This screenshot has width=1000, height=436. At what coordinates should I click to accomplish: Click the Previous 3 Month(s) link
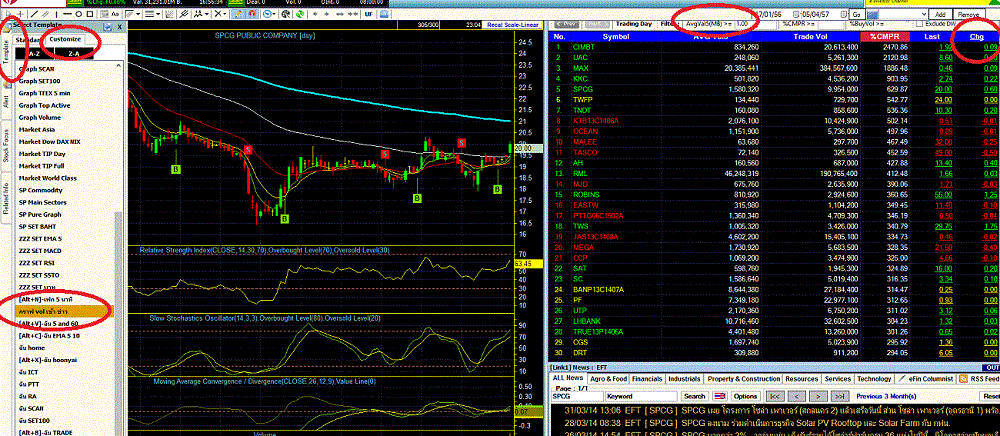[x=886, y=396]
